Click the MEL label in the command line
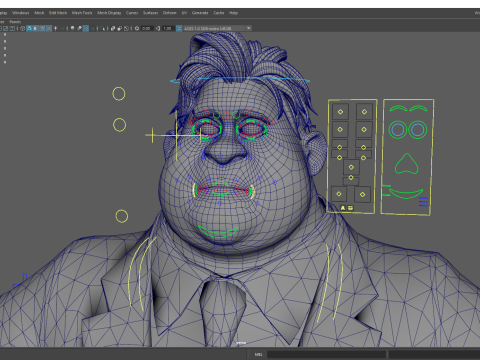480x360 pixels. coord(258,354)
